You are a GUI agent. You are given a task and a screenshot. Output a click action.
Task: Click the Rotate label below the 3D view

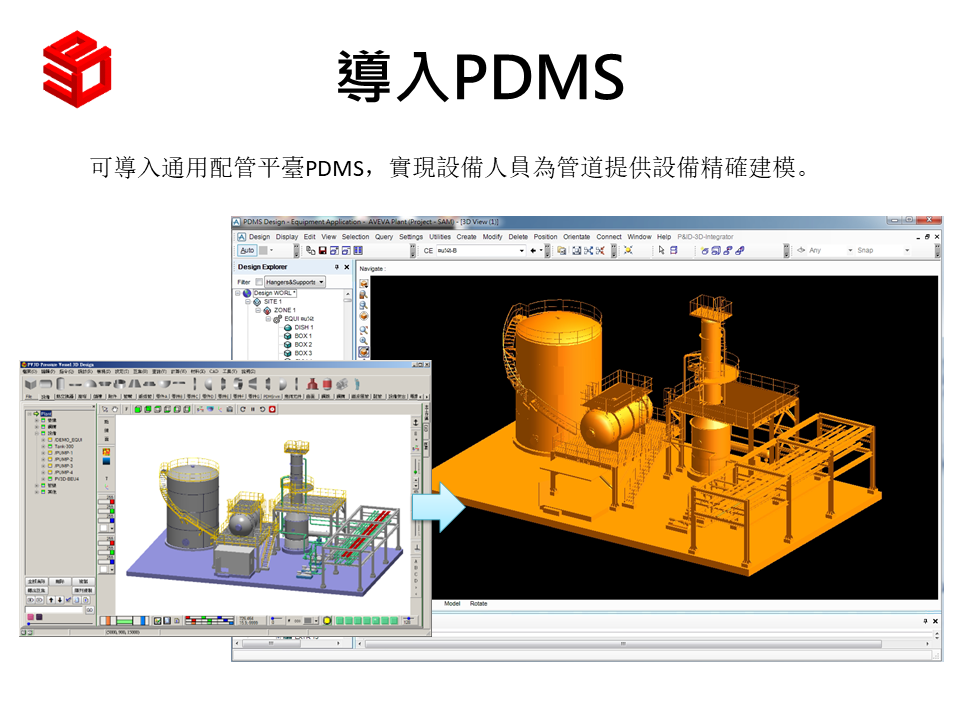(x=479, y=604)
